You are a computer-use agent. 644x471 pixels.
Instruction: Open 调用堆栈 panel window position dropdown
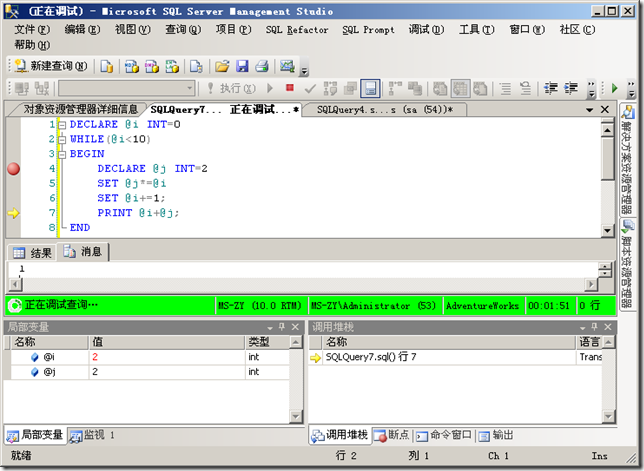tap(582, 328)
